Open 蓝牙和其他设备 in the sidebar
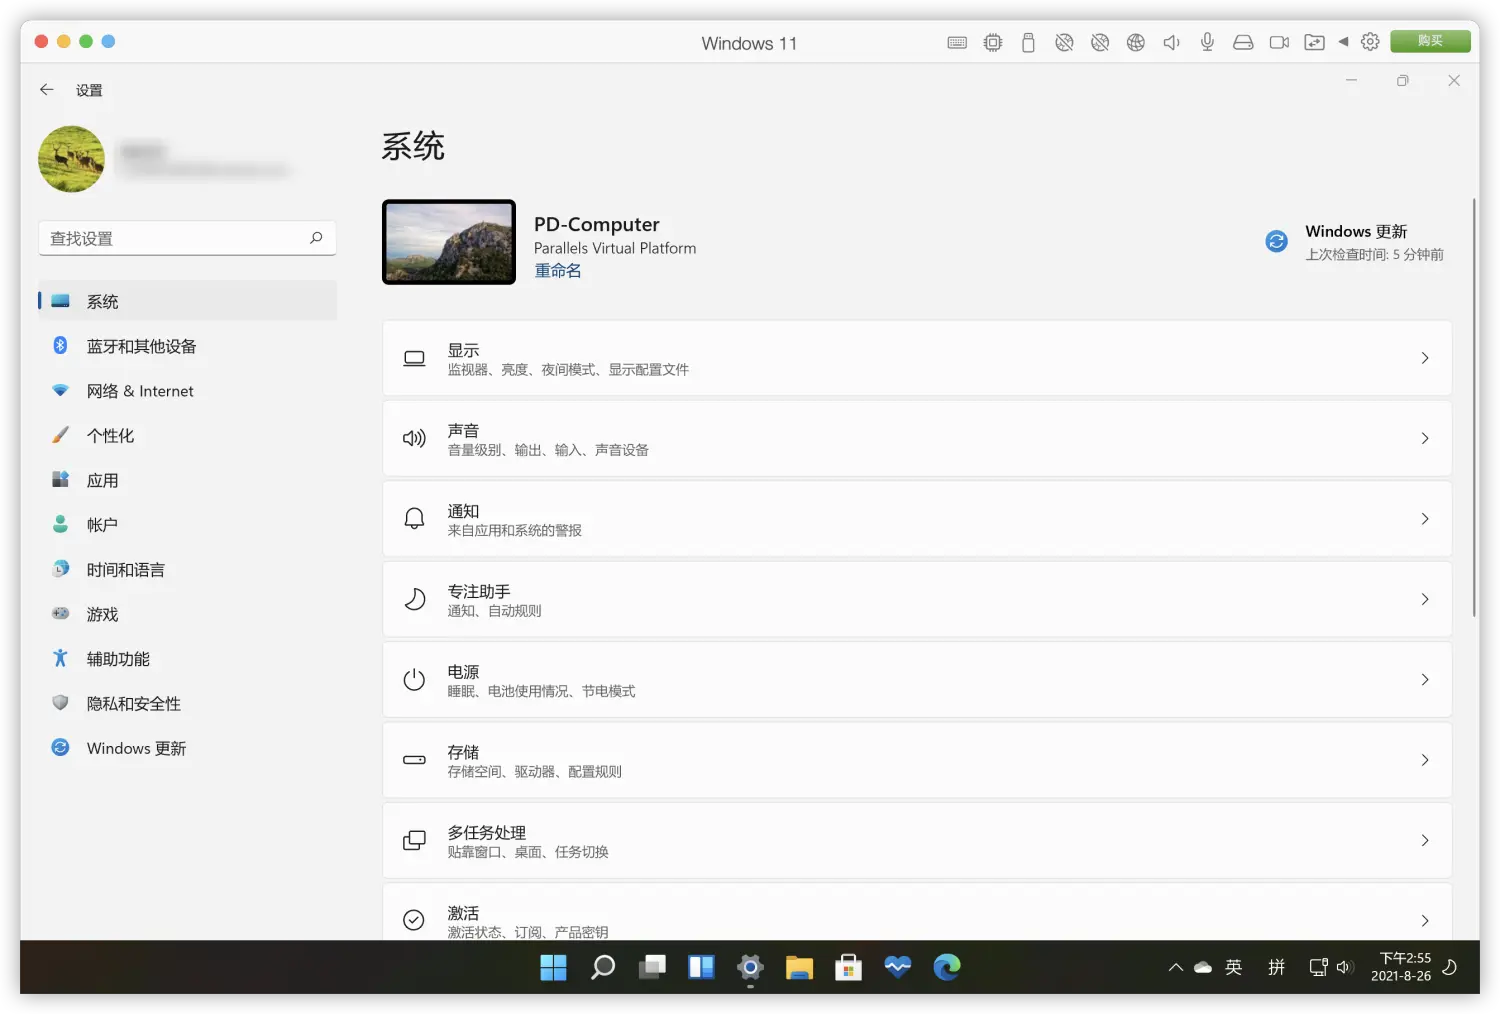1500x1014 pixels. click(187, 346)
